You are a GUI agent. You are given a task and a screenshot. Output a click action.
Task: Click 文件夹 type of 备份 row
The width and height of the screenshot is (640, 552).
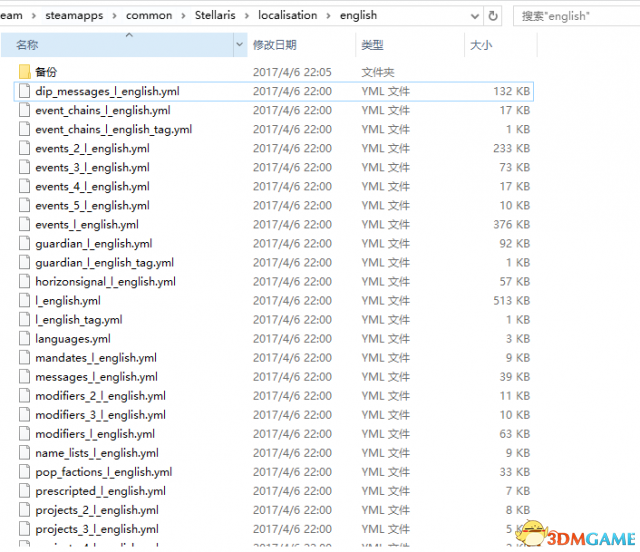pos(378,72)
